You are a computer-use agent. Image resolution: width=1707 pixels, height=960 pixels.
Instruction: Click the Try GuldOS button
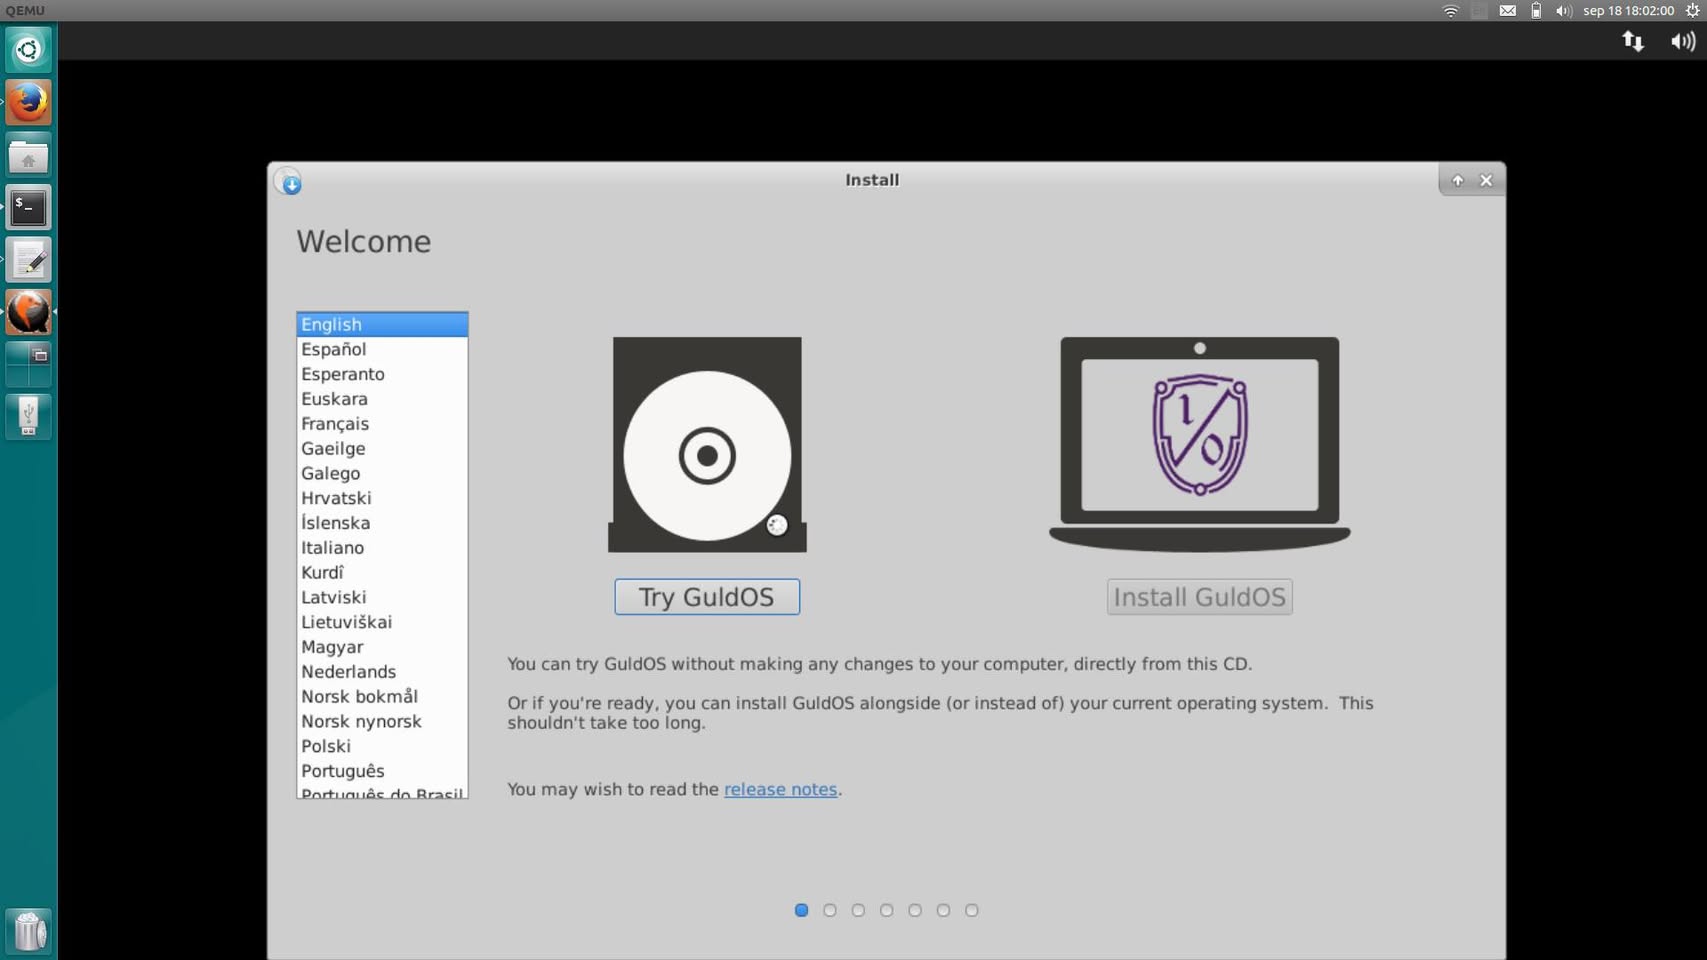(707, 597)
